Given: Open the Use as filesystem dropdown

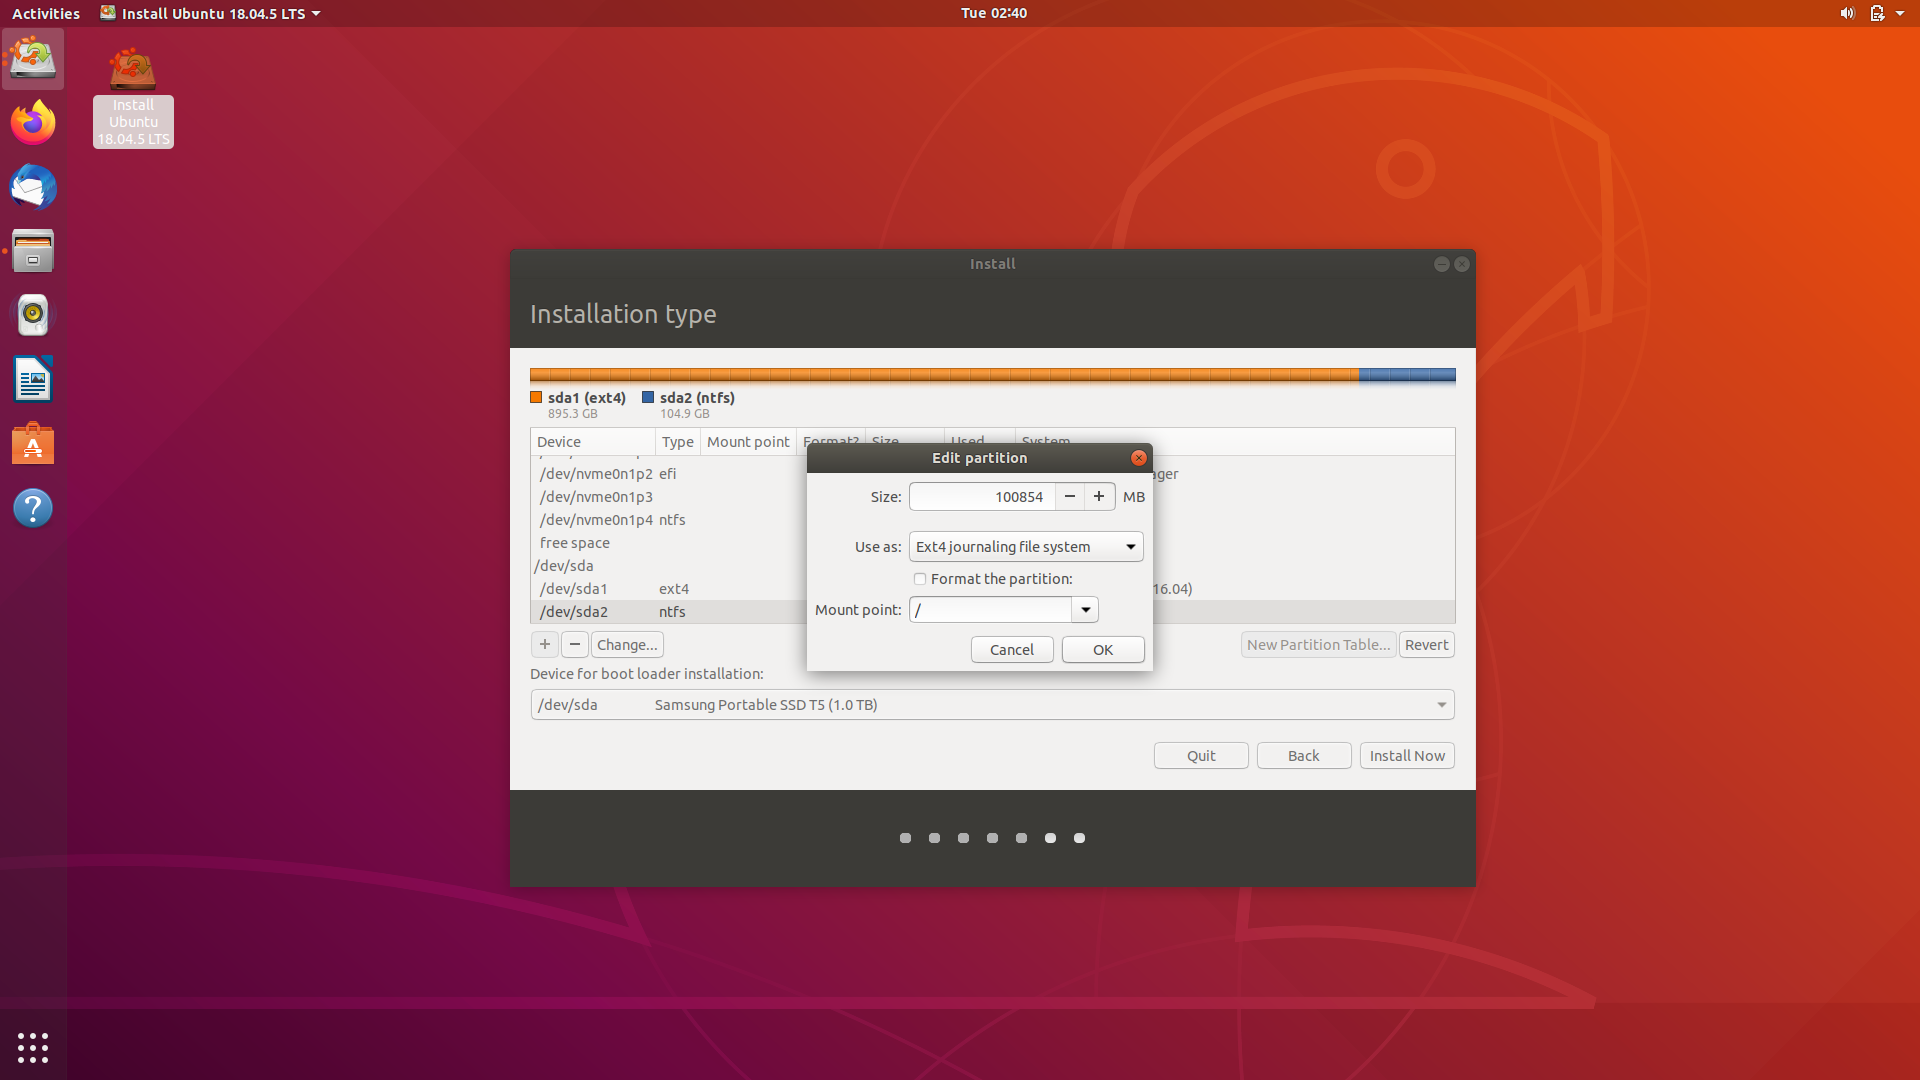Looking at the screenshot, I should (1026, 547).
